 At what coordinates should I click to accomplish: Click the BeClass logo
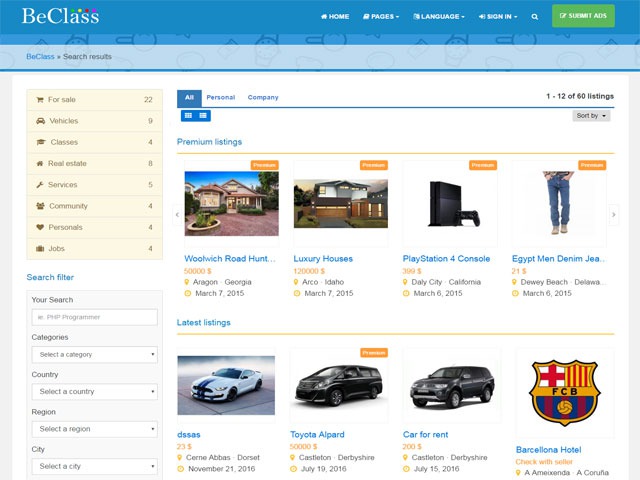[60, 16]
